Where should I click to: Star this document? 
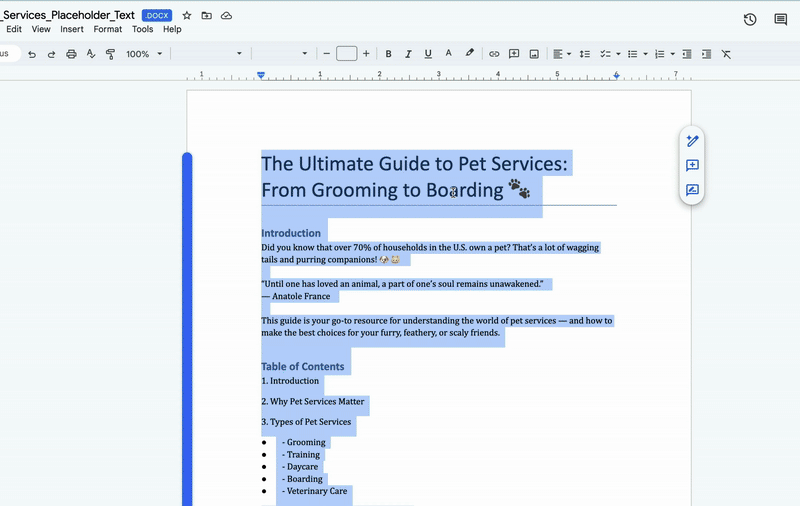[187, 16]
